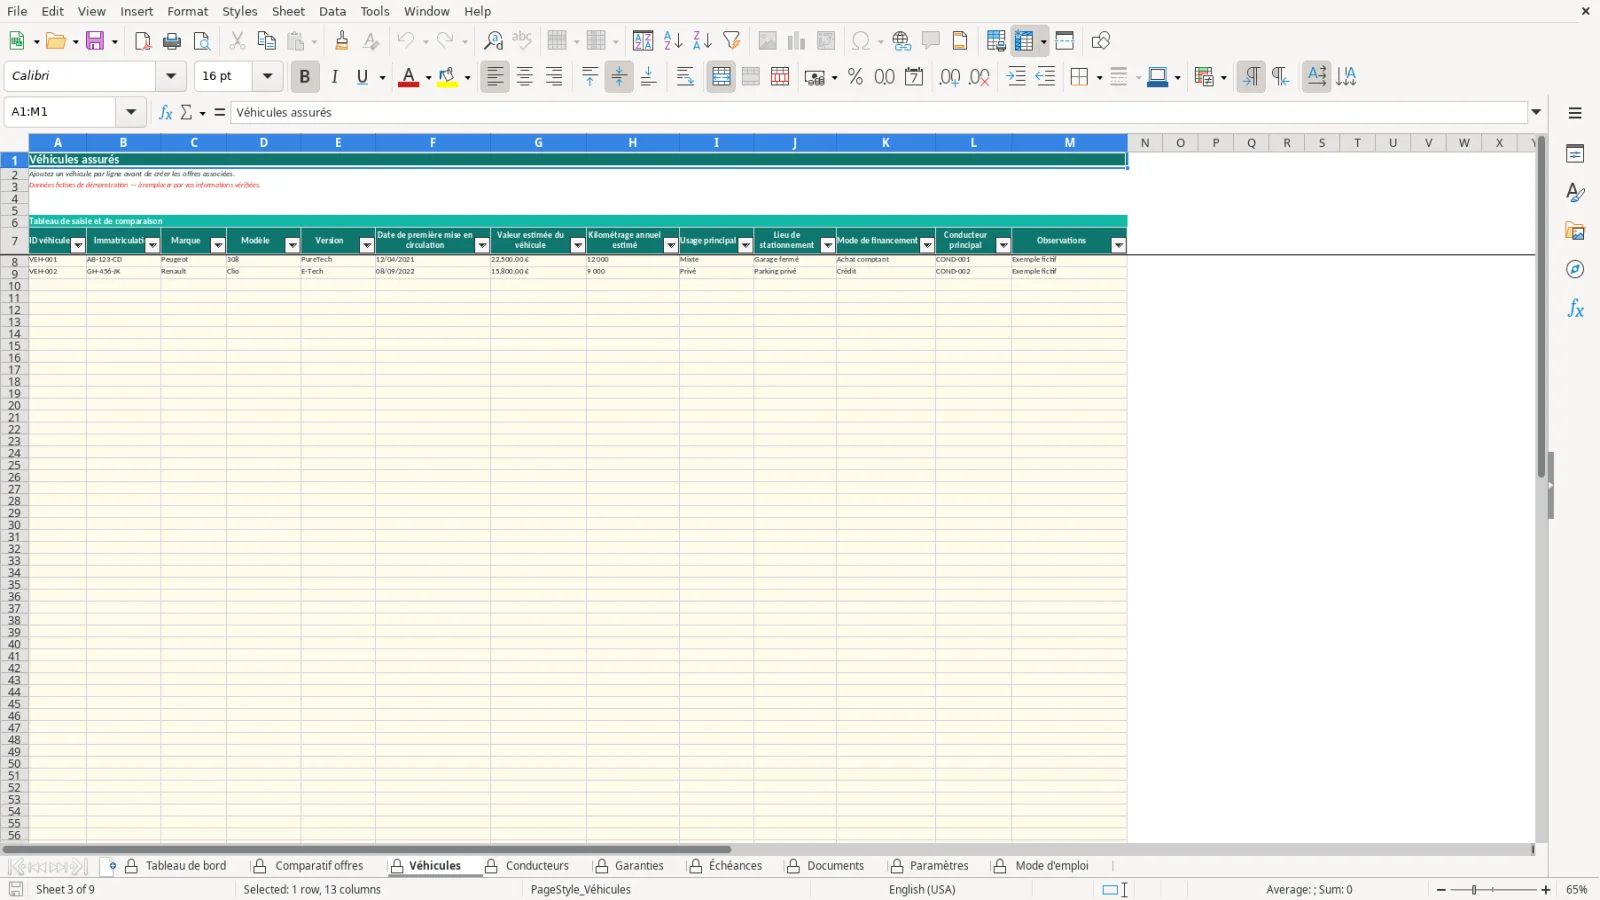Viewport: 1600px width, 900px height.
Task: Toggle Center Vertically alignment
Action: coord(619,77)
